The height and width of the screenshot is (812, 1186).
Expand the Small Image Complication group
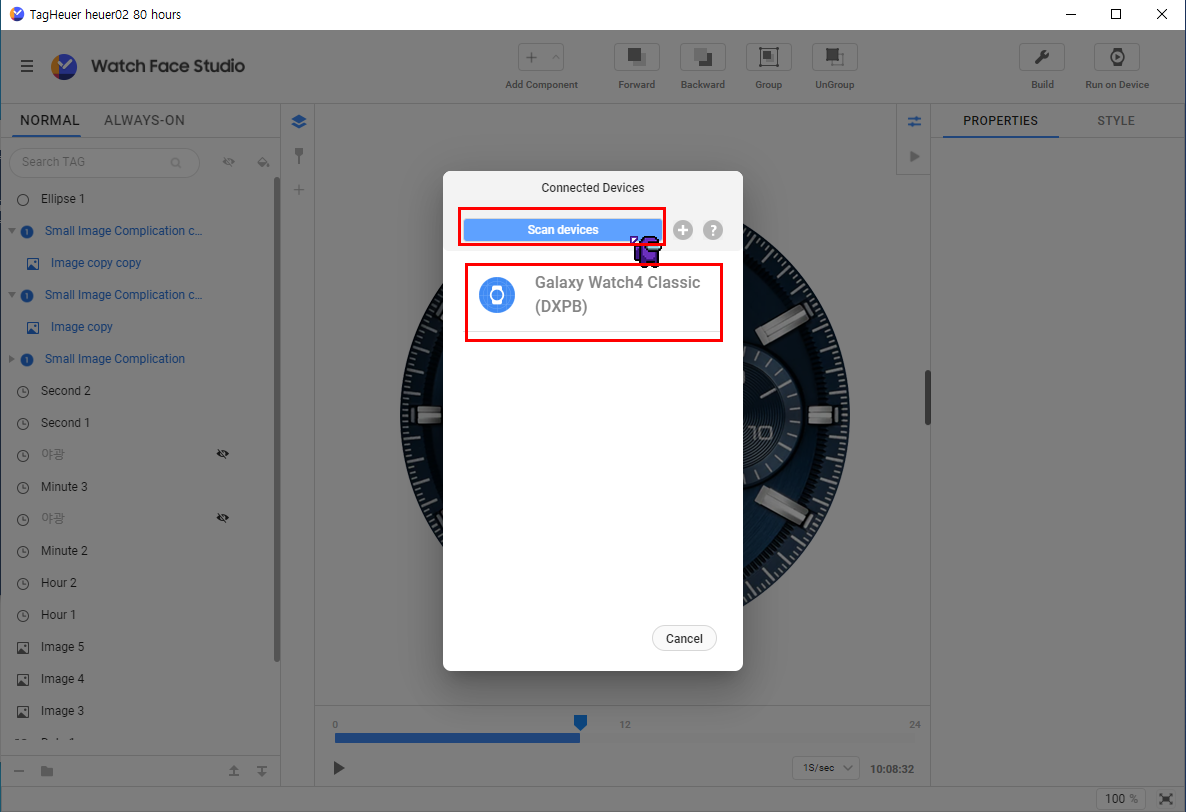pos(12,359)
